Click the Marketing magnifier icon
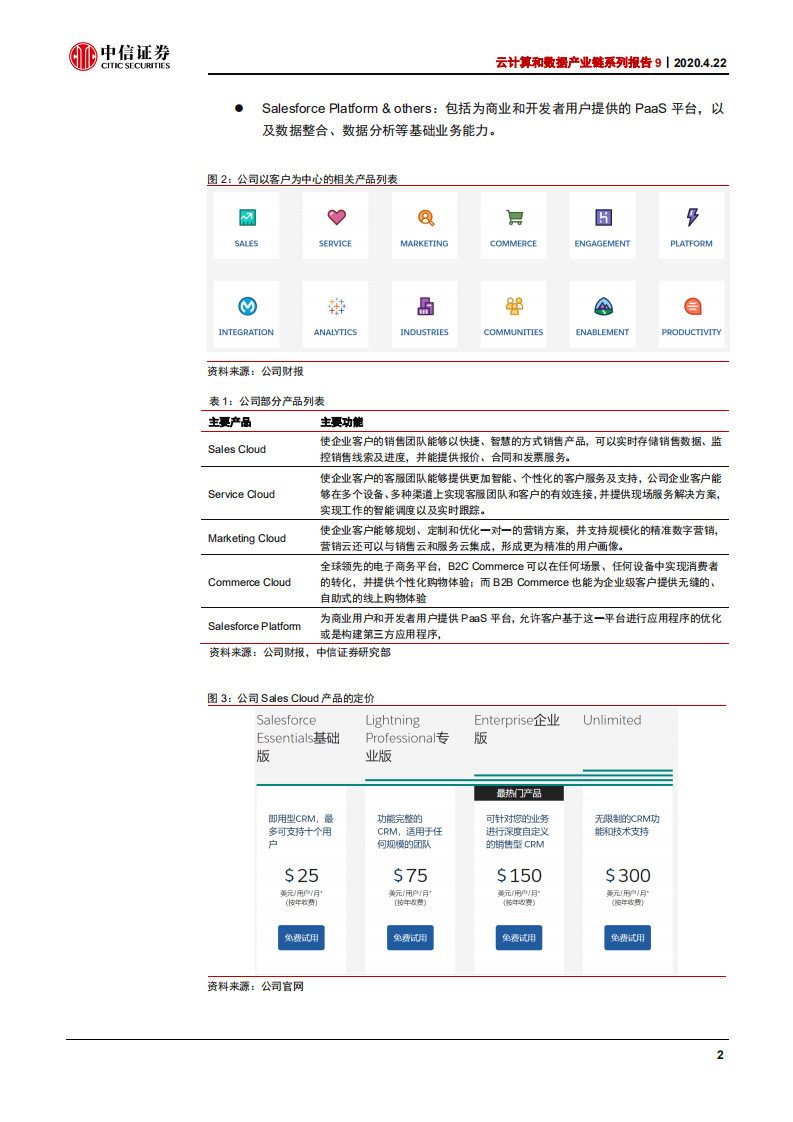This screenshot has height=1122, width=793. 426,218
